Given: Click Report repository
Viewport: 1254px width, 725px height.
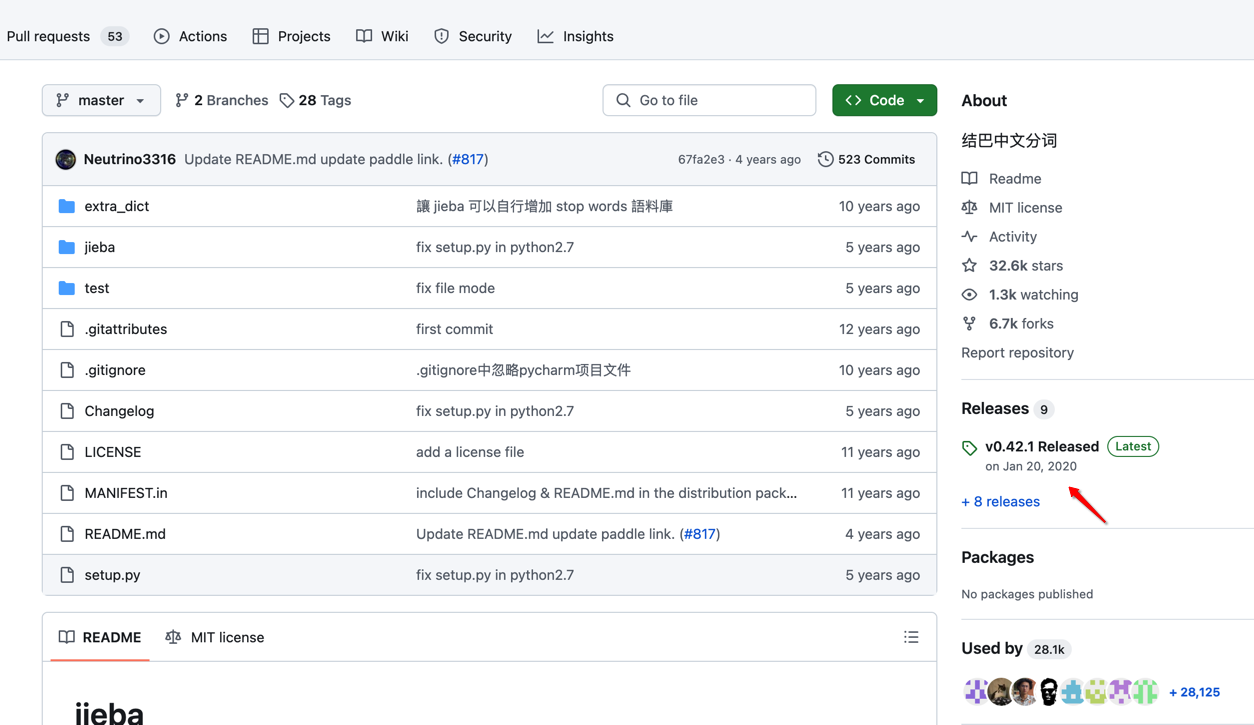Looking at the screenshot, I should pyautogui.click(x=1017, y=353).
